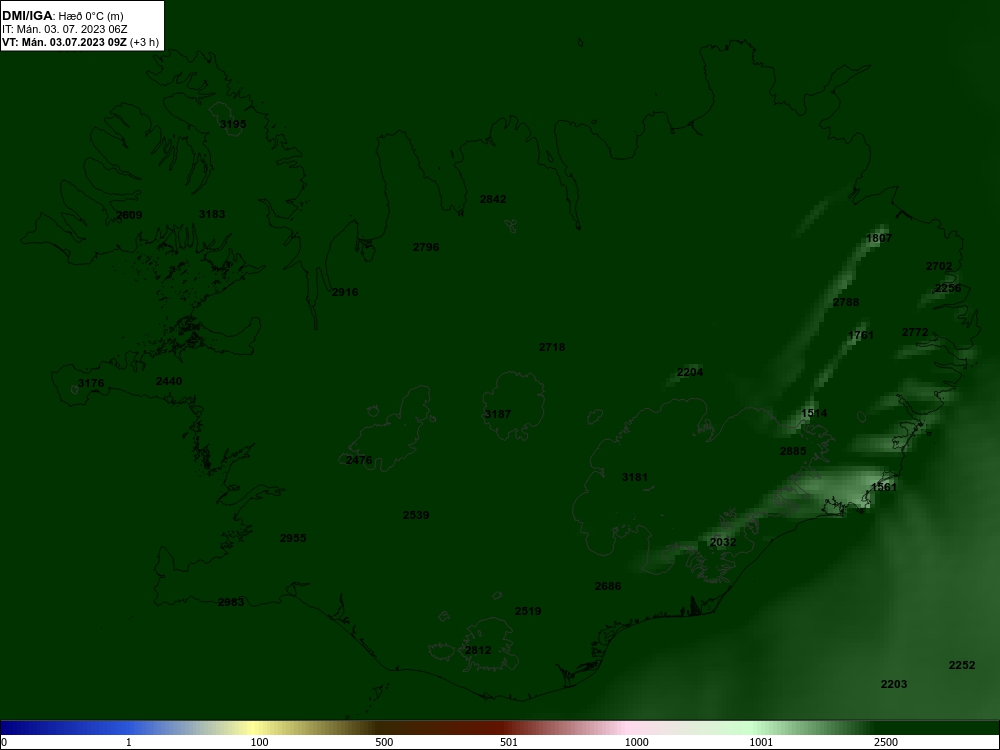Select the 1561 value near the coast
This screenshot has height=750, width=1000.
884,487
